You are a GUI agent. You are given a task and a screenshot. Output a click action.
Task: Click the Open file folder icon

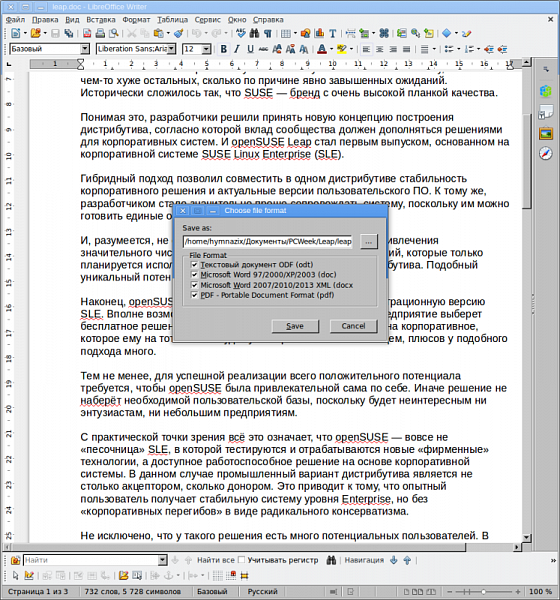pyautogui.click(x=36, y=34)
